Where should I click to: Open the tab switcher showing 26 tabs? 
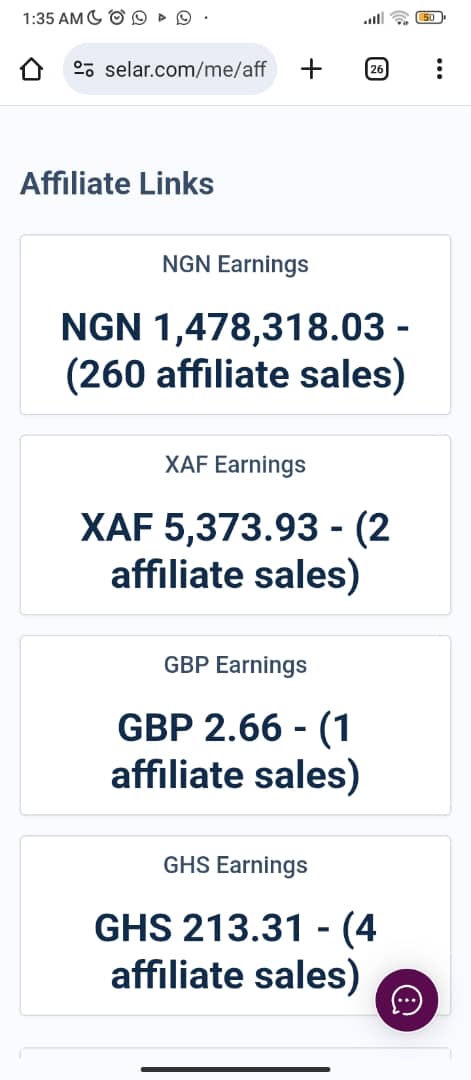tap(377, 69)
